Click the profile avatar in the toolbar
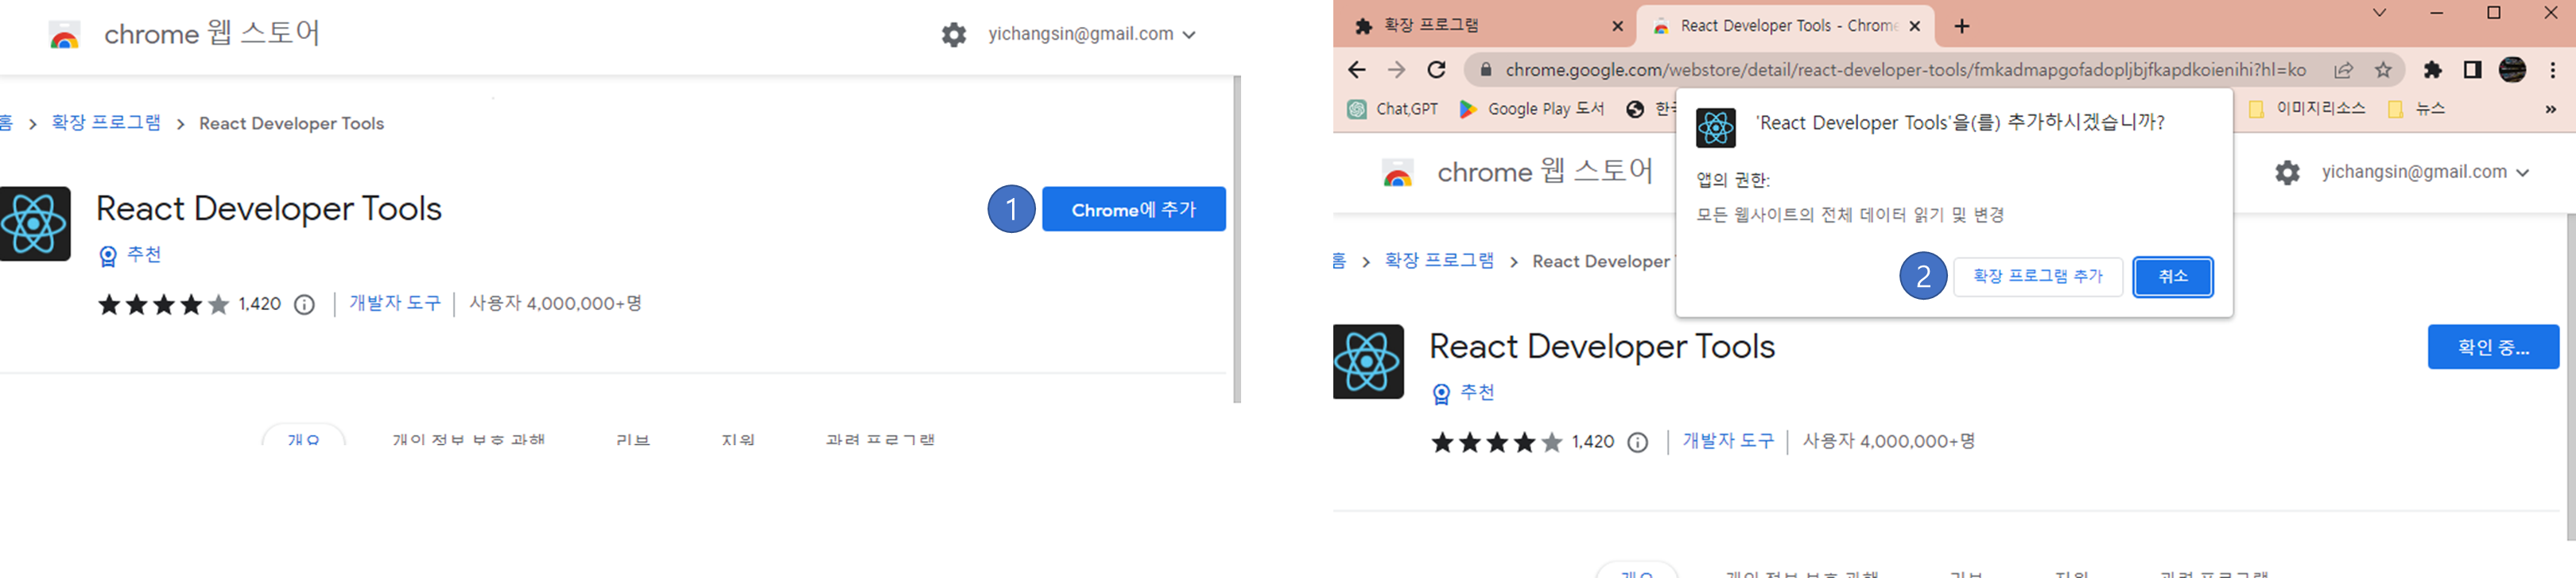This screenshot has width=2576, height=578. click(x=2512, y=70)
